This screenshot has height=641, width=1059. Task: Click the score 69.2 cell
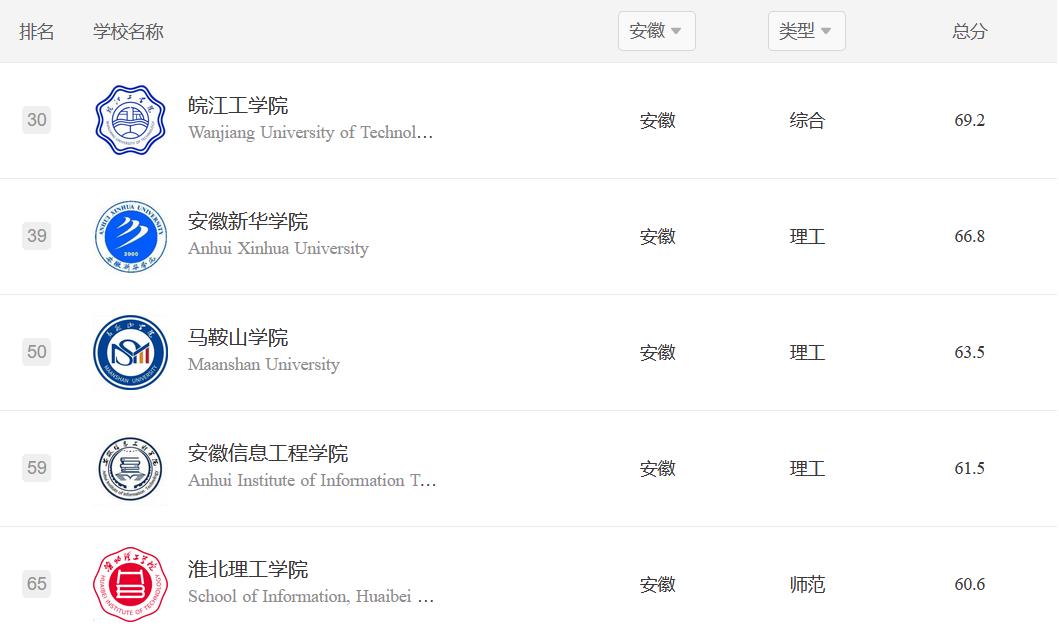point(969,120)
